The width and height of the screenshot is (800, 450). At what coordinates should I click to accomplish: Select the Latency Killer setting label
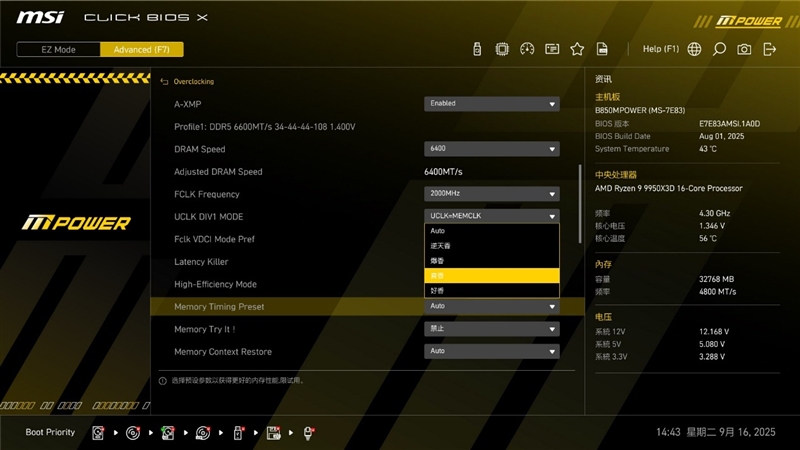point(201,262)
